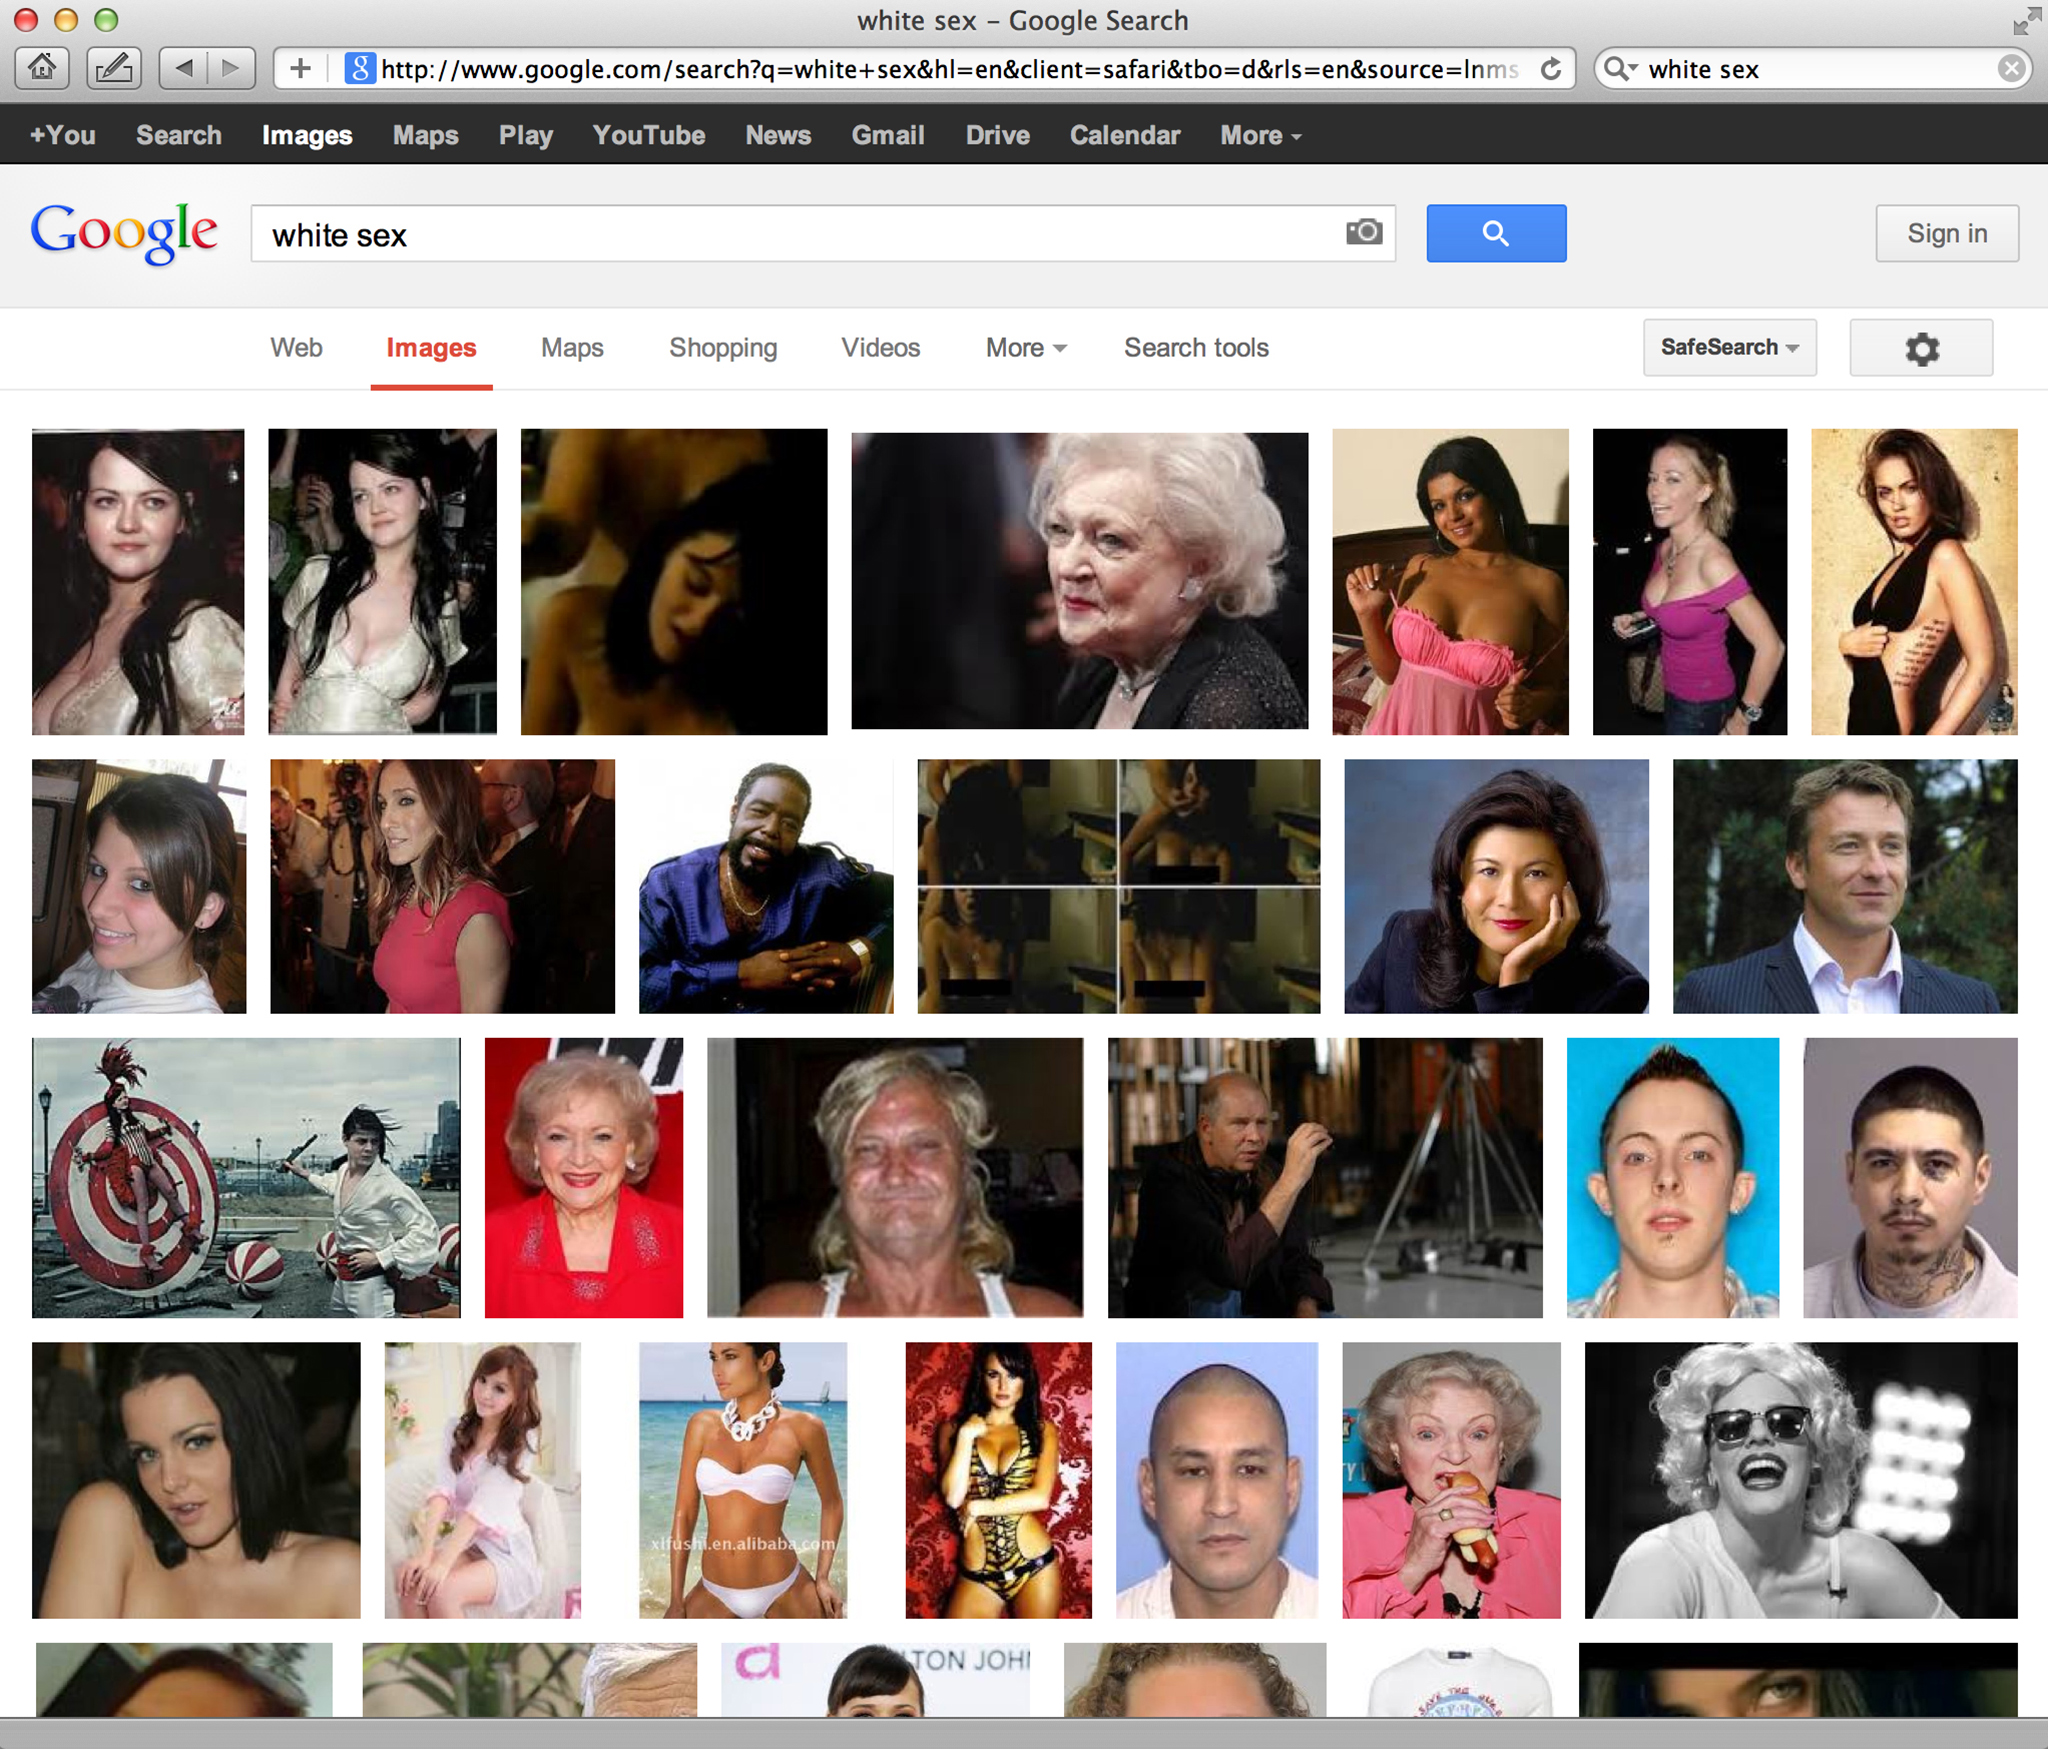Open YouTube from the top bar
The height and width of the screenshot is (1749, 2048).
648,135
